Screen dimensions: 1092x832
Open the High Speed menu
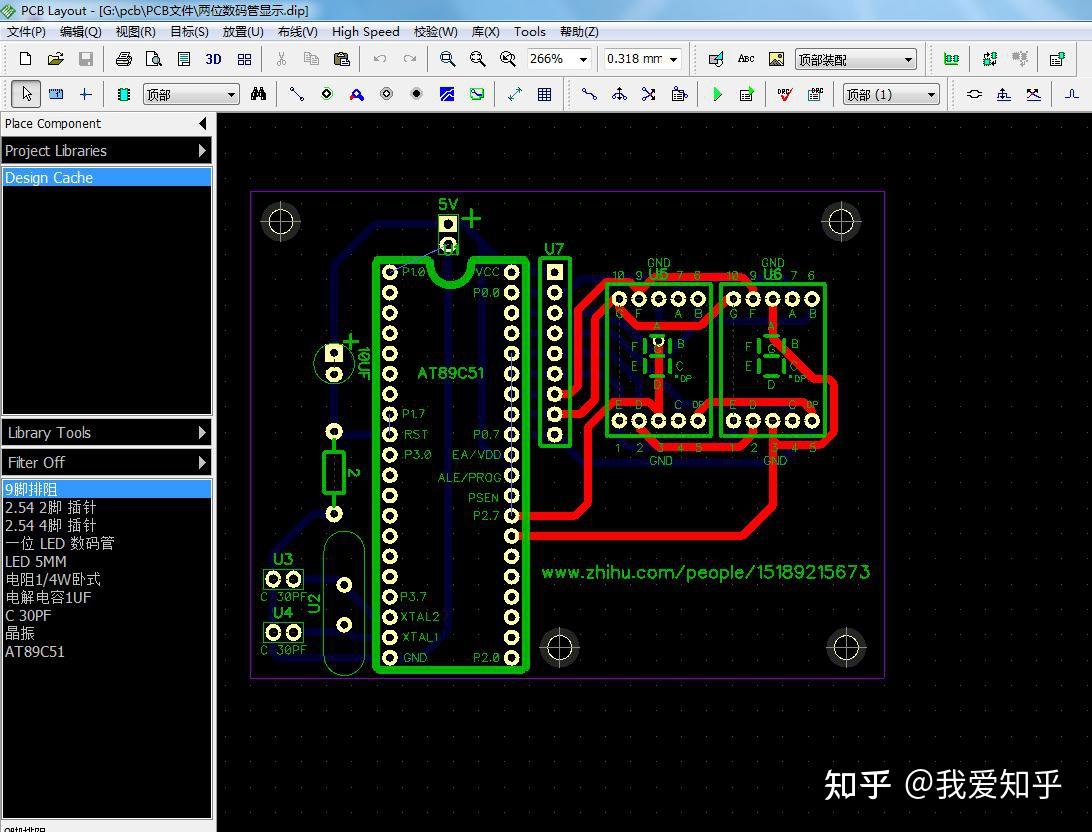click(x=365, y=31)
